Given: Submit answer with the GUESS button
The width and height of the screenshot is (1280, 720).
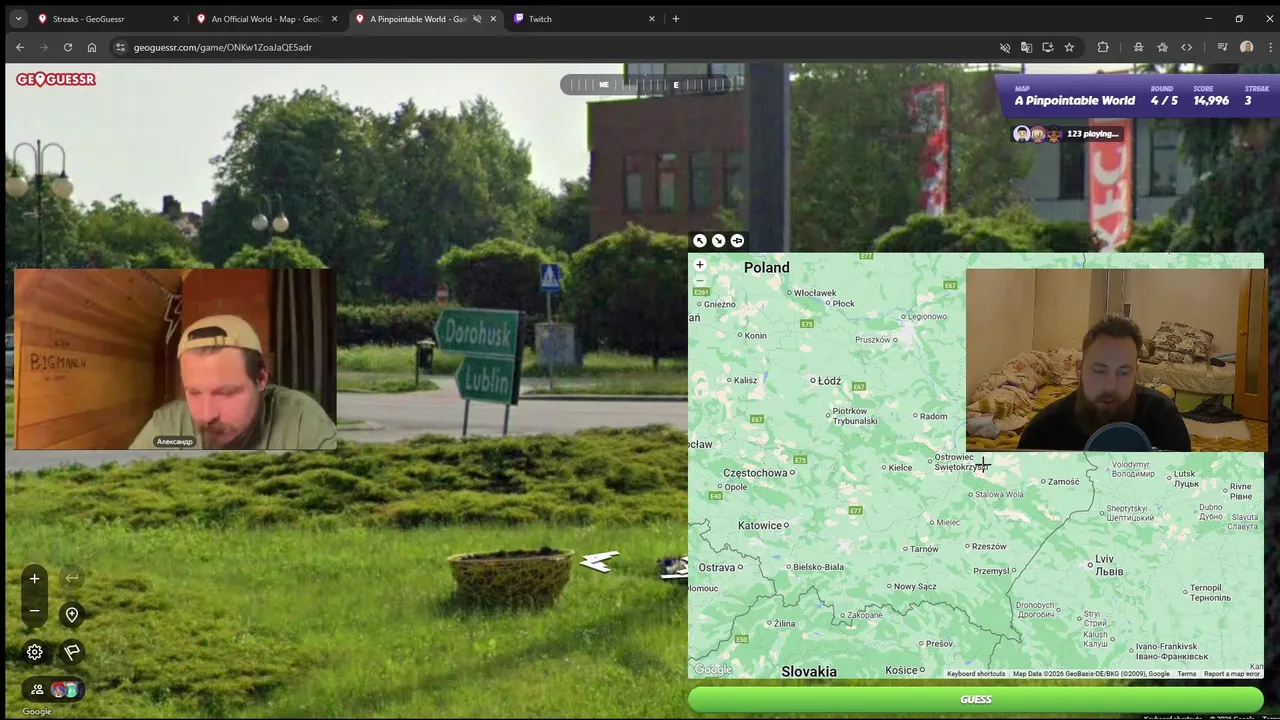Looking at the screenshot, I should point(975,699).
